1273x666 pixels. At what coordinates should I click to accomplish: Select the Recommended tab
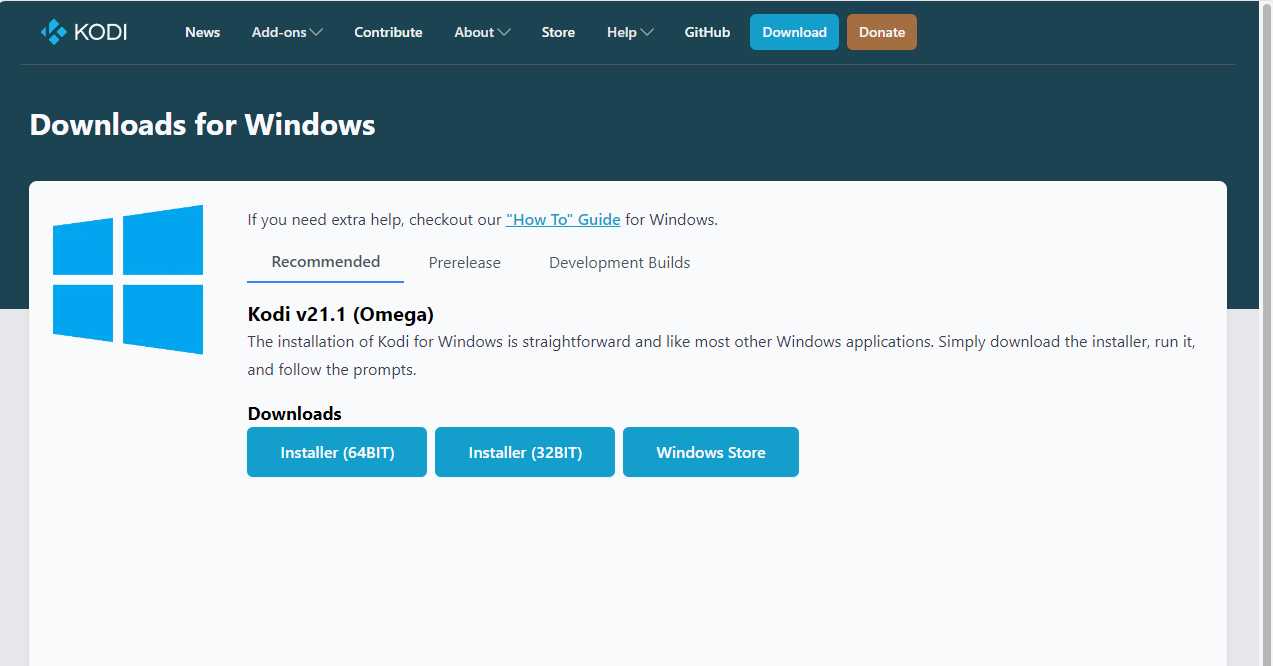(x=326, y=262)
